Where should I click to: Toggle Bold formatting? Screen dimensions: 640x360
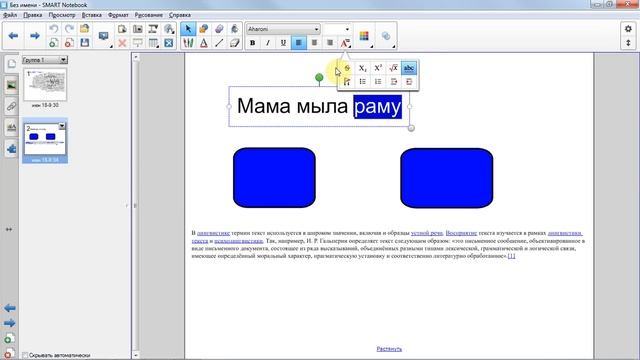[x=253, y=43]
